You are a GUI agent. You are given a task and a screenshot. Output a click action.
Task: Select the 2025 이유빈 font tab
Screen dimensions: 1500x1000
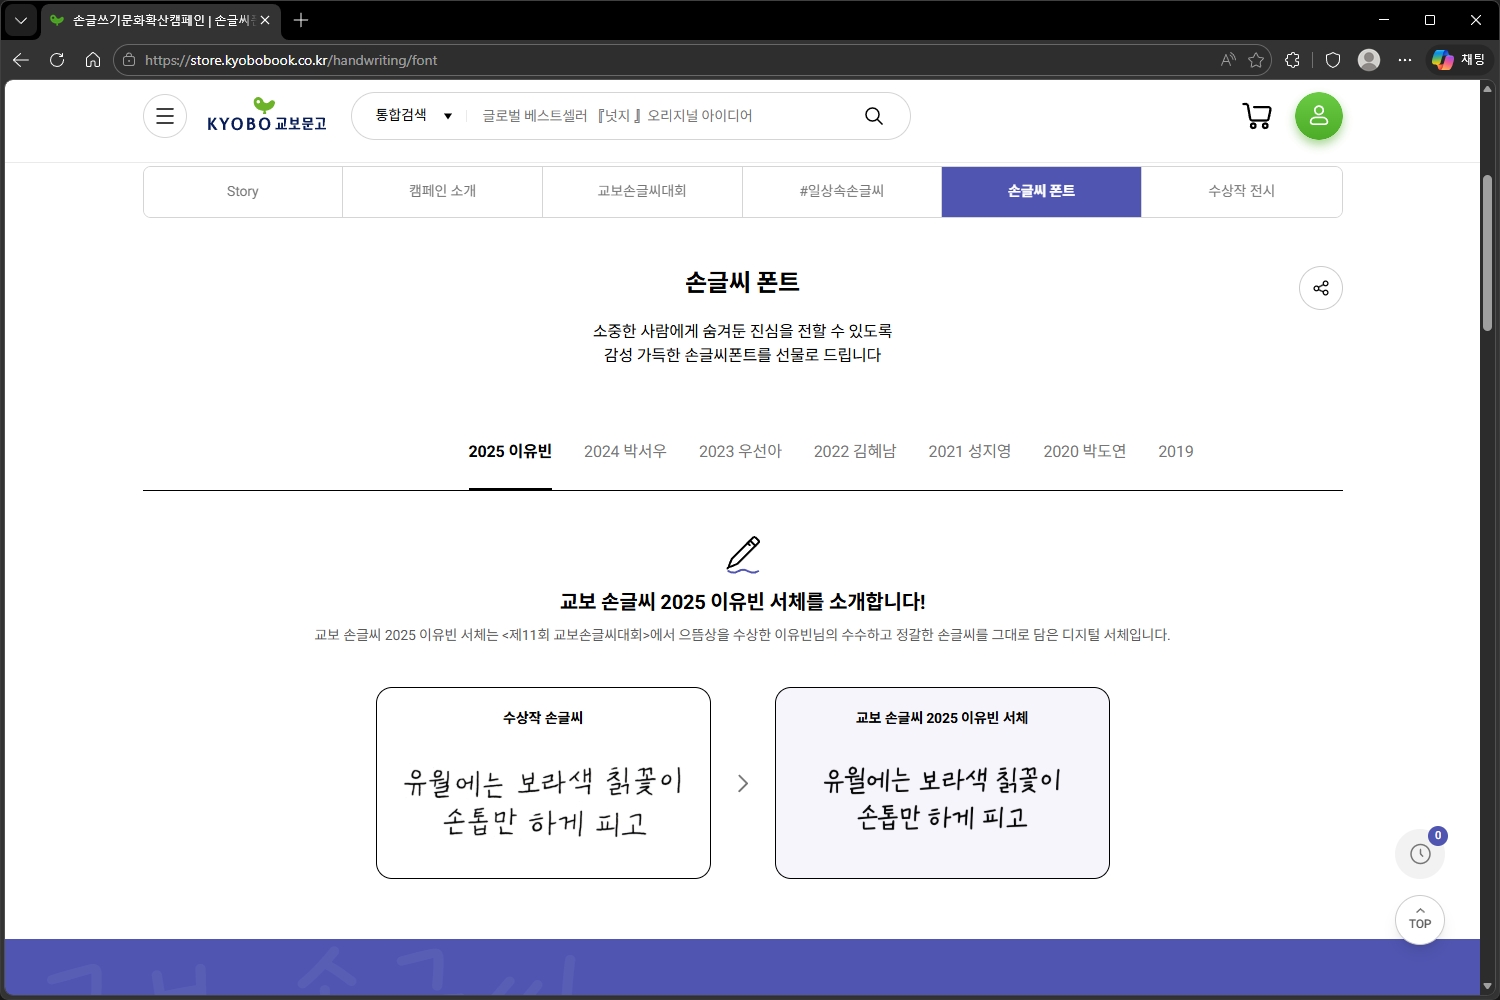[x=510, y=451]
